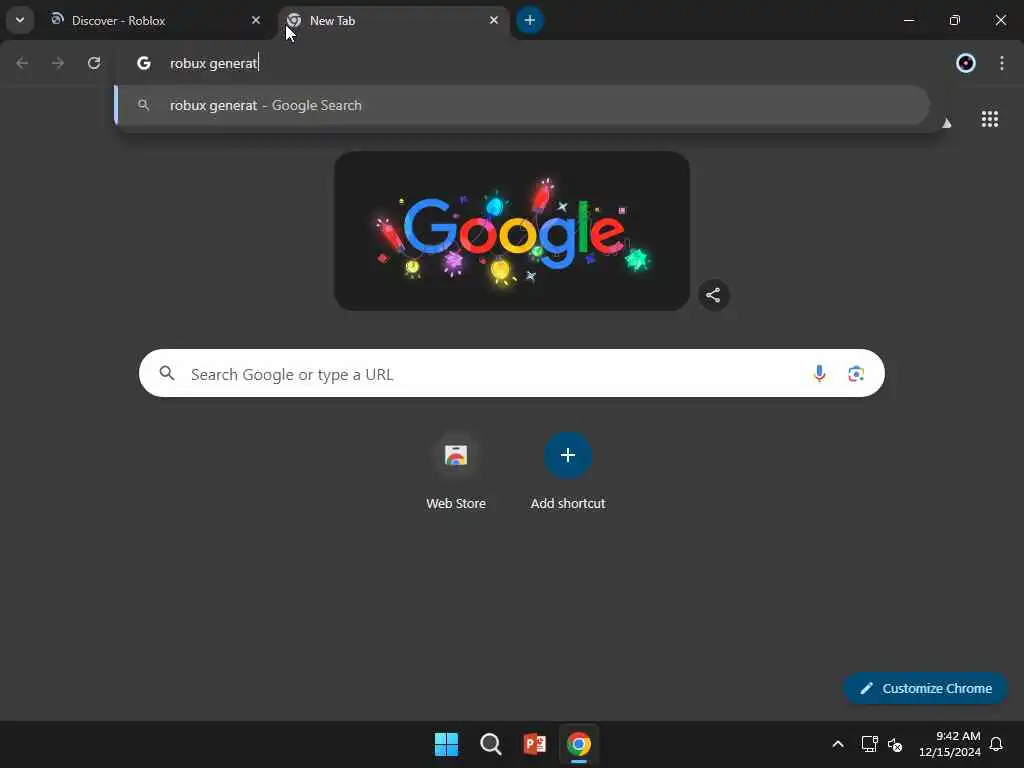This screenshot has width=1024, height=768.
Task: Minimize the Chrome window
Action: point(909,20)
